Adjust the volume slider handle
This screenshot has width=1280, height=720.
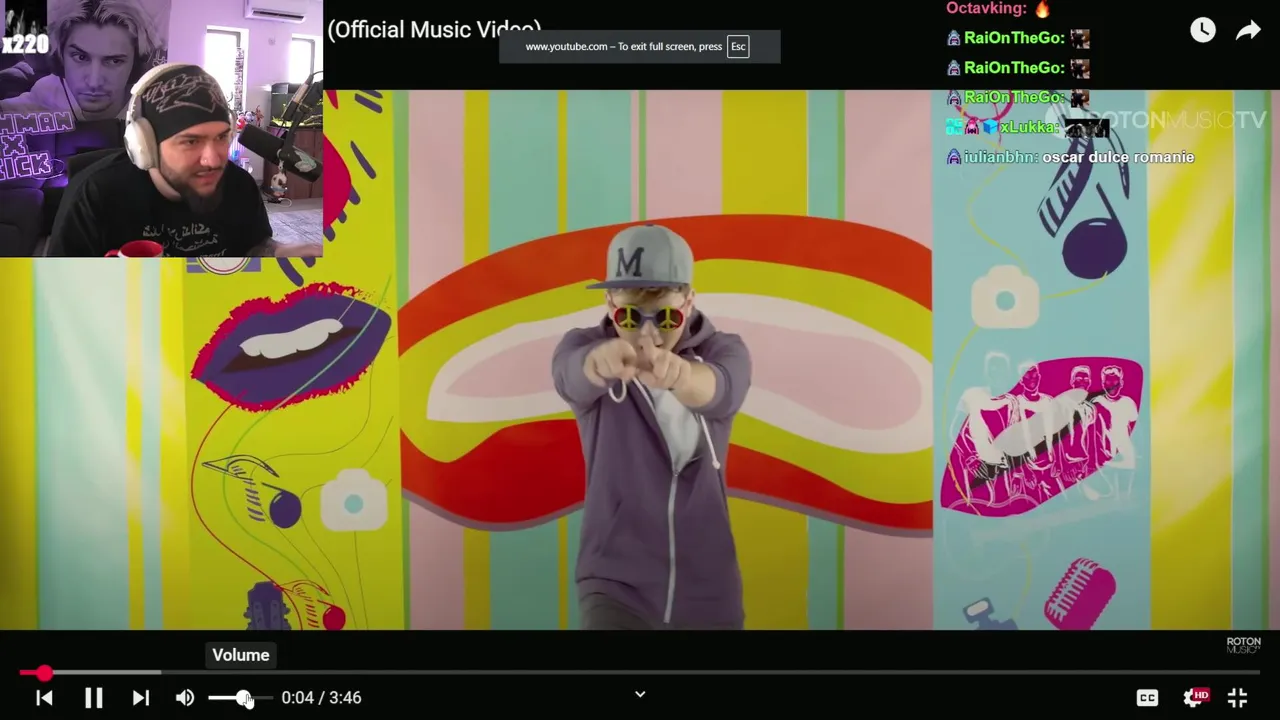click(244, 698)
